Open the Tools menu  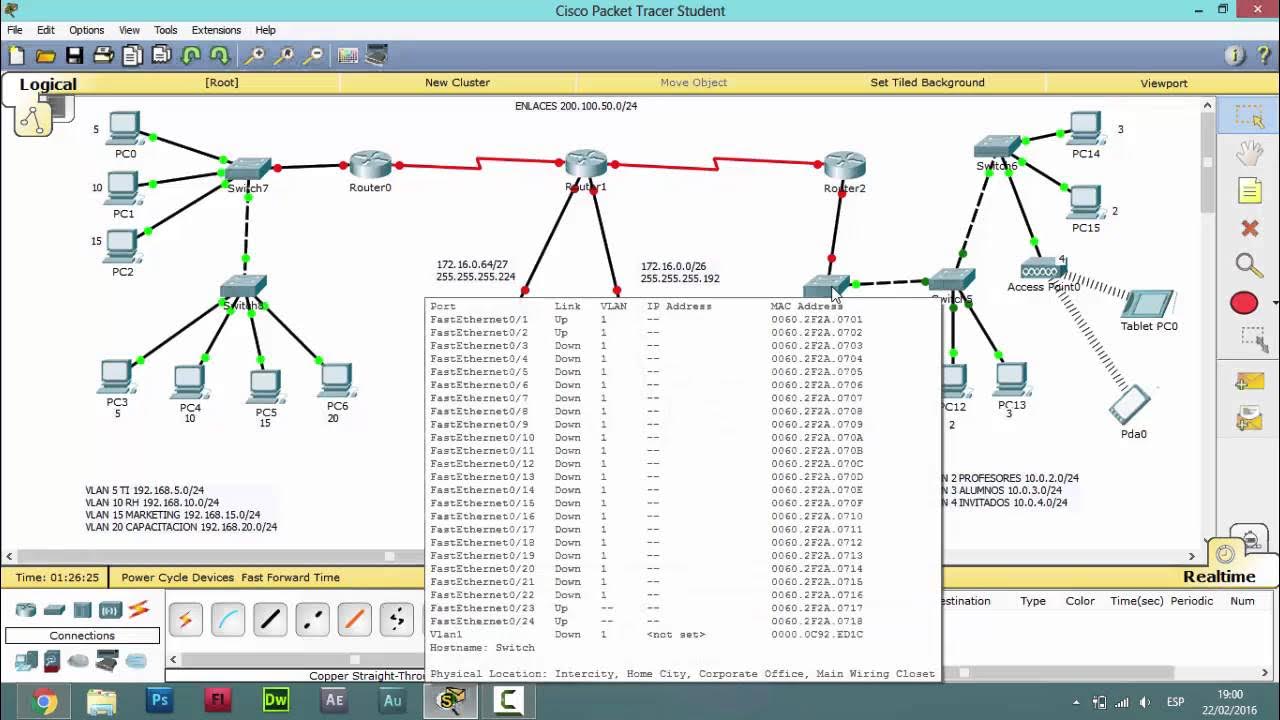tap(166, 30)
